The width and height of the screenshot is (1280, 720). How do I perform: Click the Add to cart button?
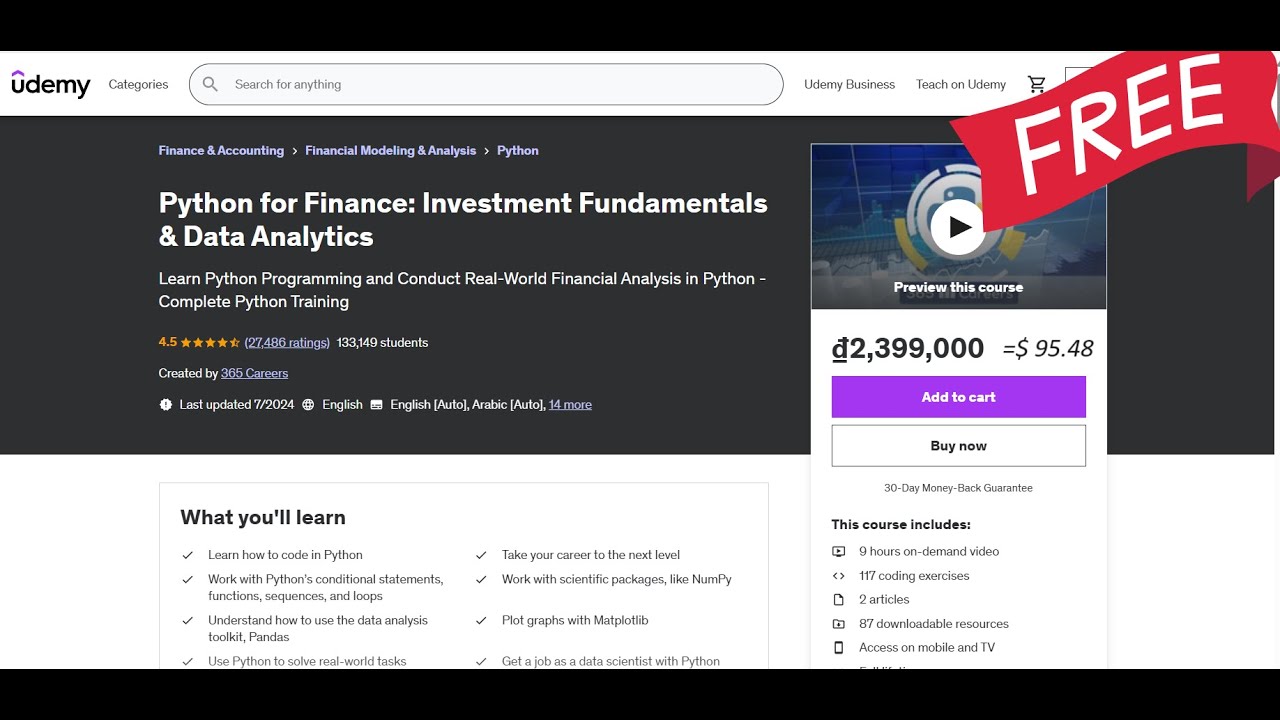coord(958,397)
